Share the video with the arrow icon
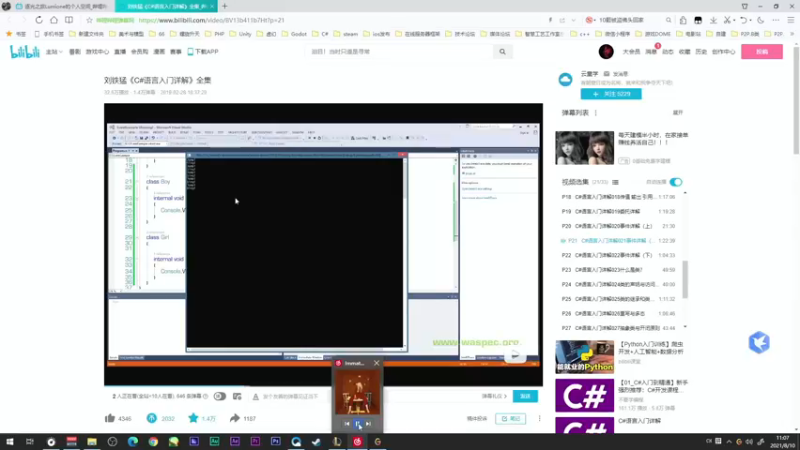Screen dimensions: 800x450 tap(234, 418)
